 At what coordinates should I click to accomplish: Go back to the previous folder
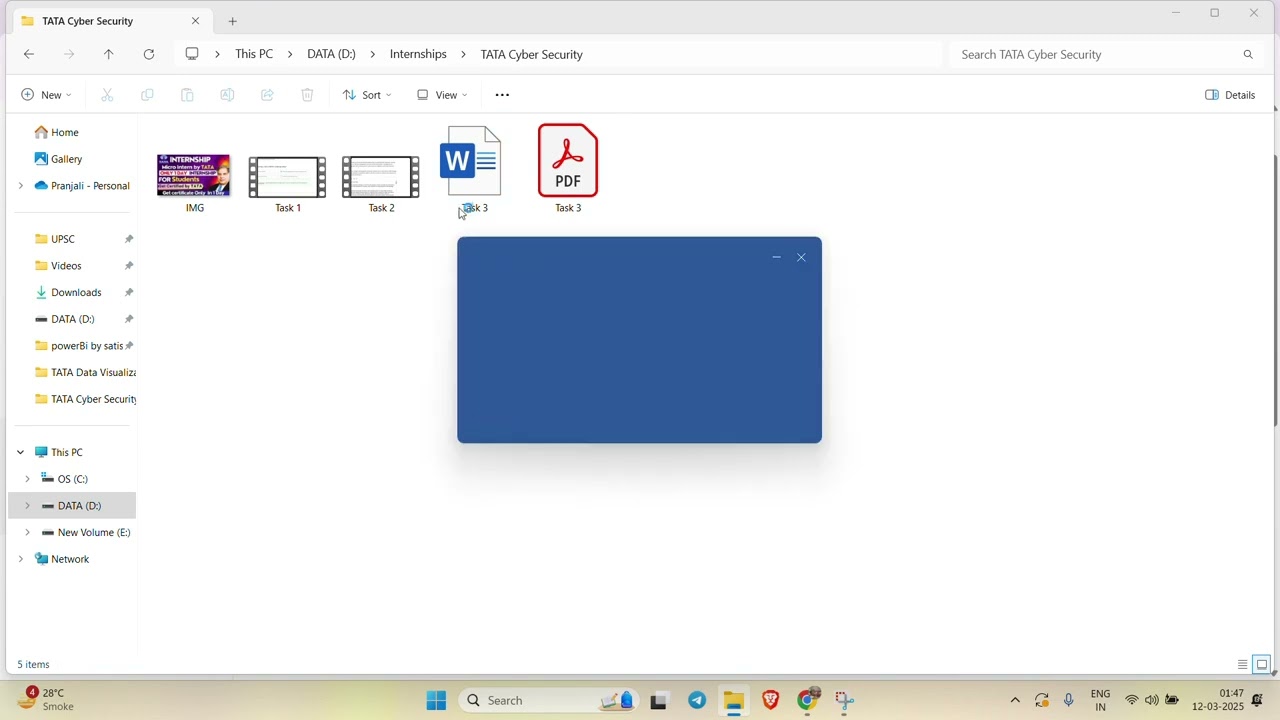click(29, 54)
